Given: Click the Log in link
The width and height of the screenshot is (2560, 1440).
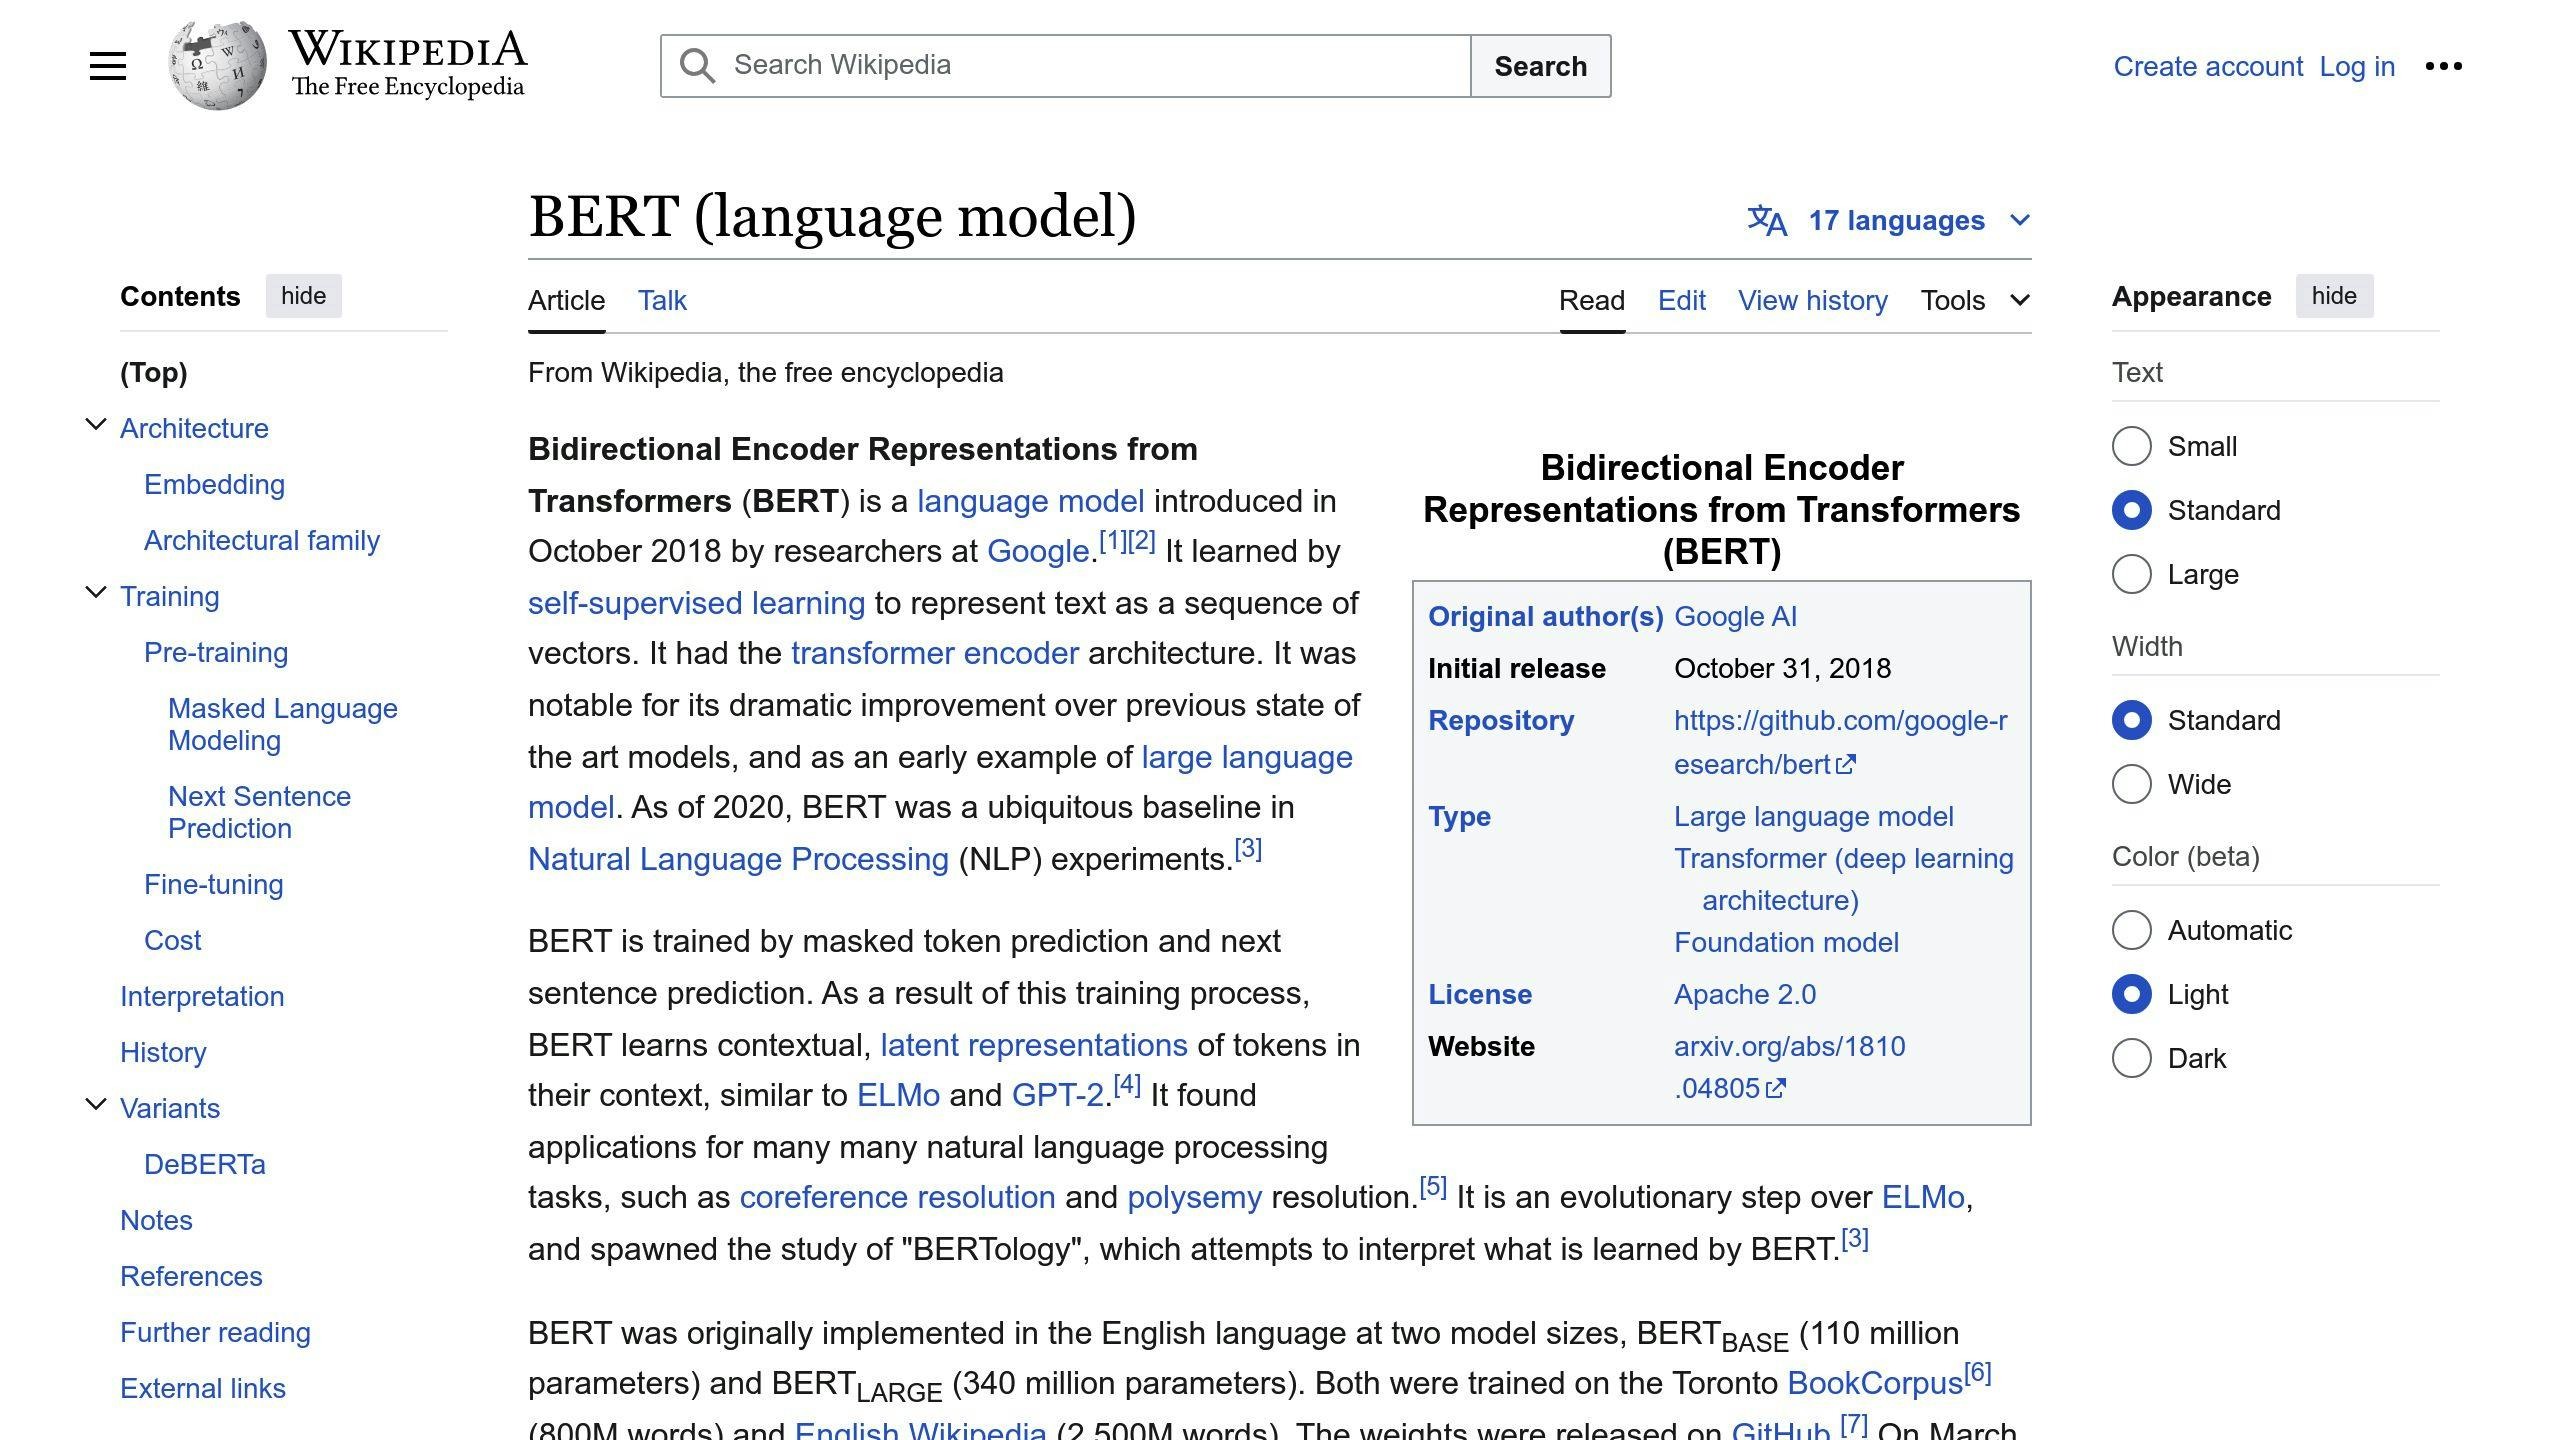Looking at the screenshot, I should (x=2357, y=66).
